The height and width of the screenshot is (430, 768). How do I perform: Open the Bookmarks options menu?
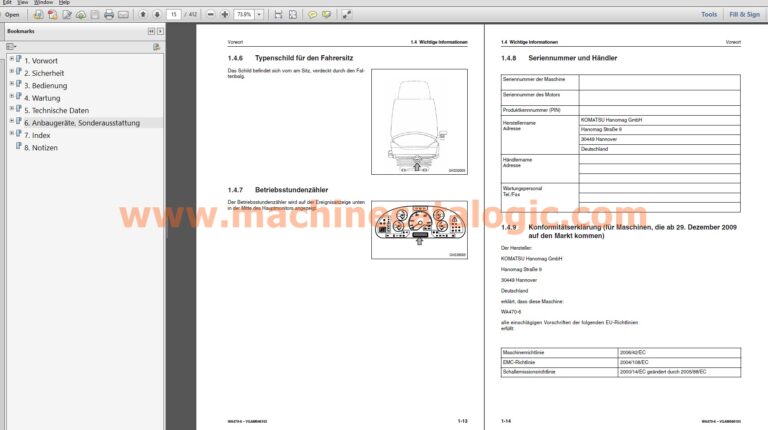[x=11, y=47]
